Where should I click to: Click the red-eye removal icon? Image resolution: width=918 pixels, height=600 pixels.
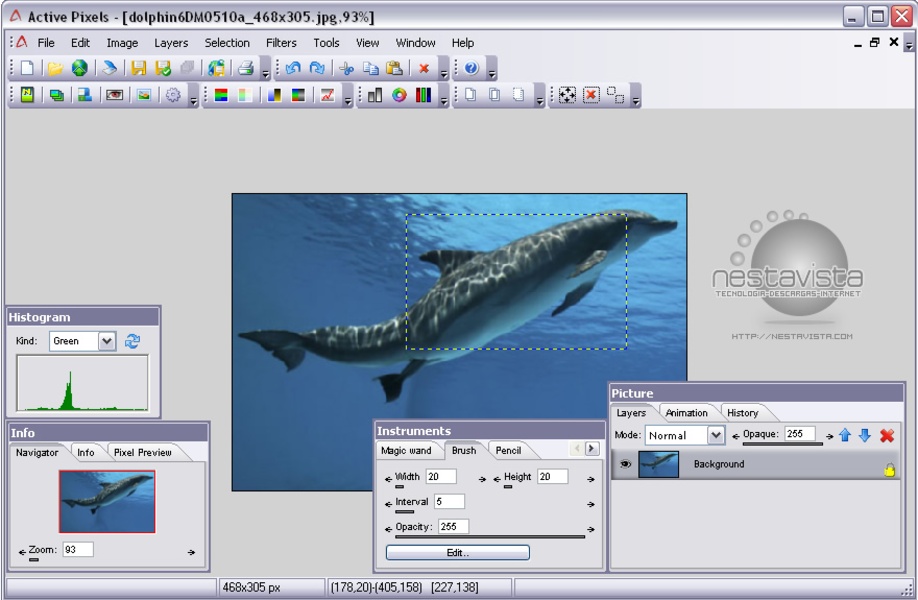115,96
